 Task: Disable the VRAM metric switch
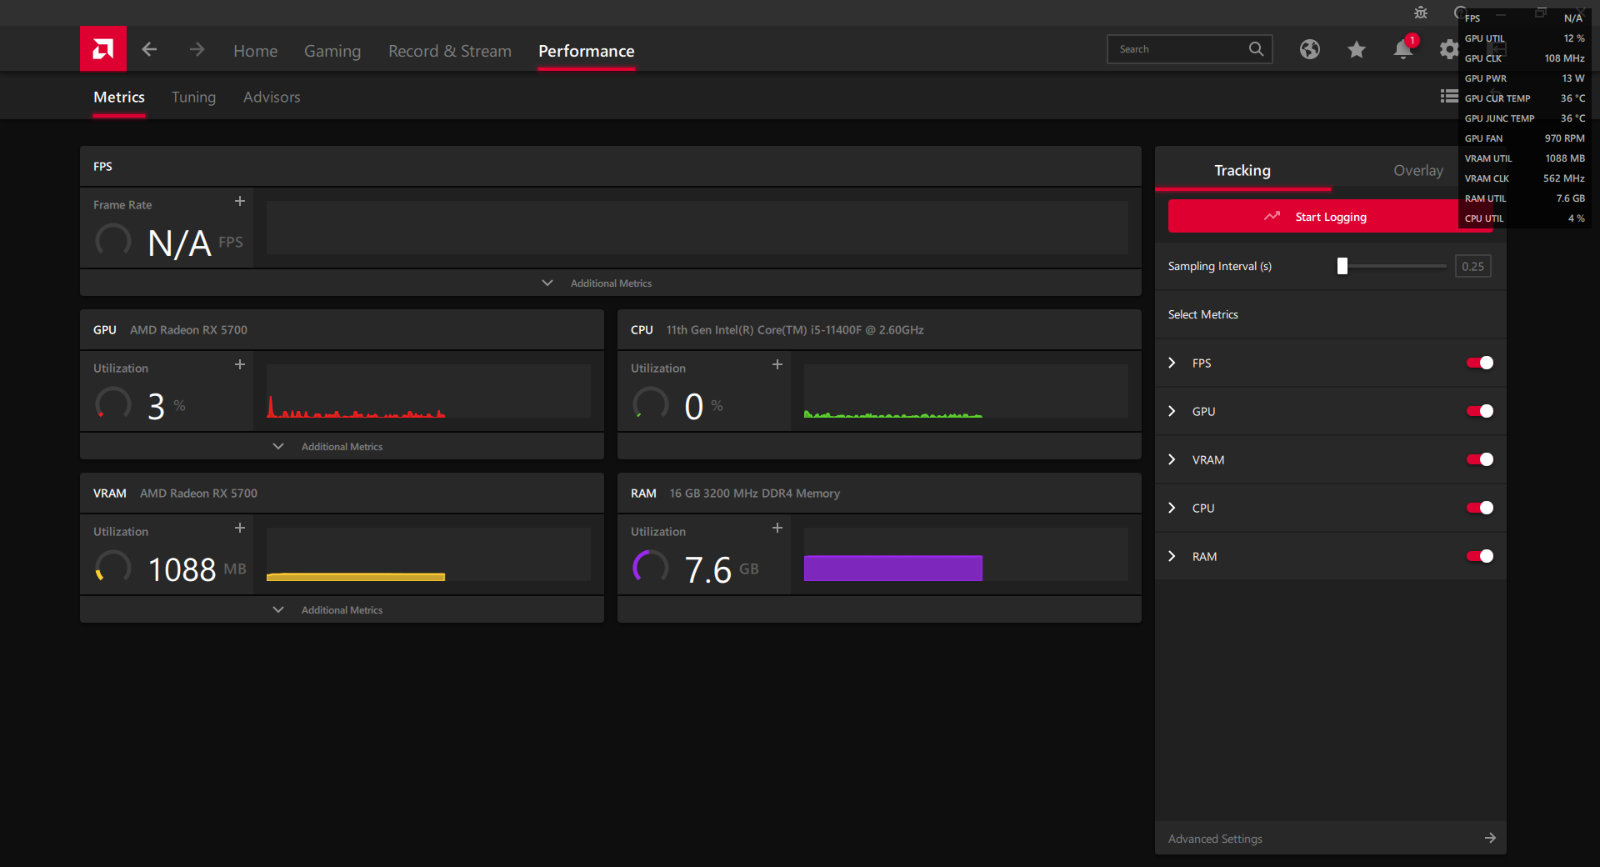tap(1480, 460)
